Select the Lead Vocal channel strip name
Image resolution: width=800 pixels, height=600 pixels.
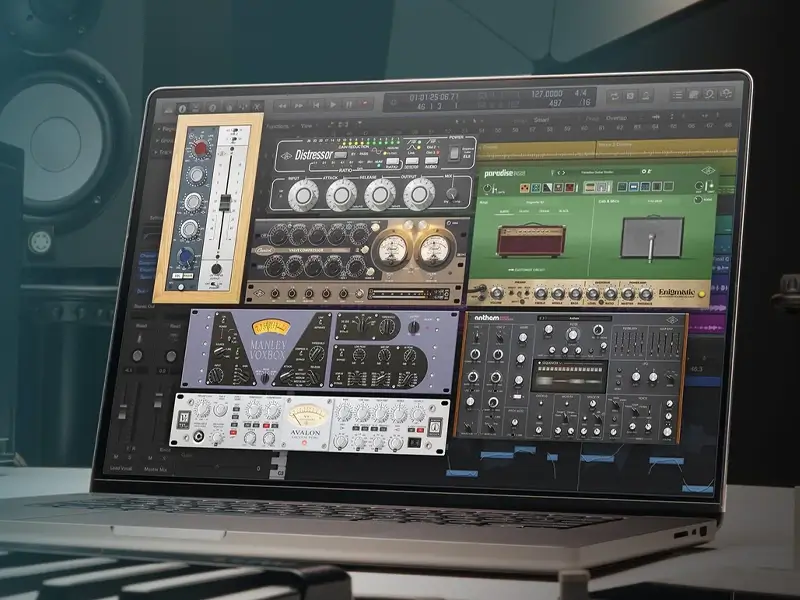tap(121, 468)
